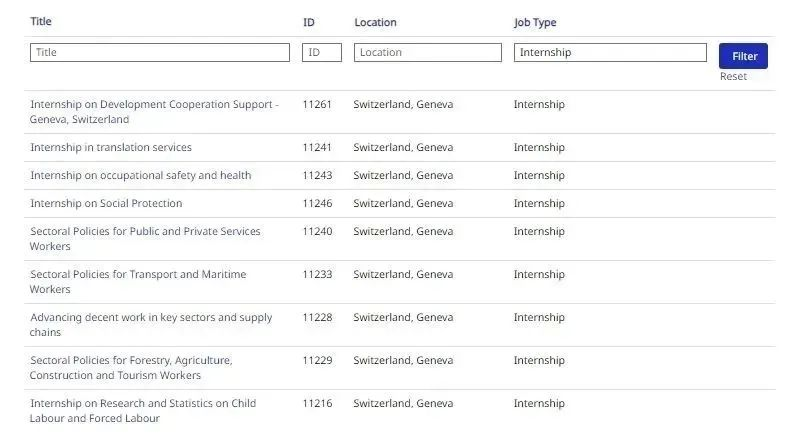The width and height of the screenshot is (800, 437).
Task: Sort by Location column header
Action: click(x=375, y=22)
